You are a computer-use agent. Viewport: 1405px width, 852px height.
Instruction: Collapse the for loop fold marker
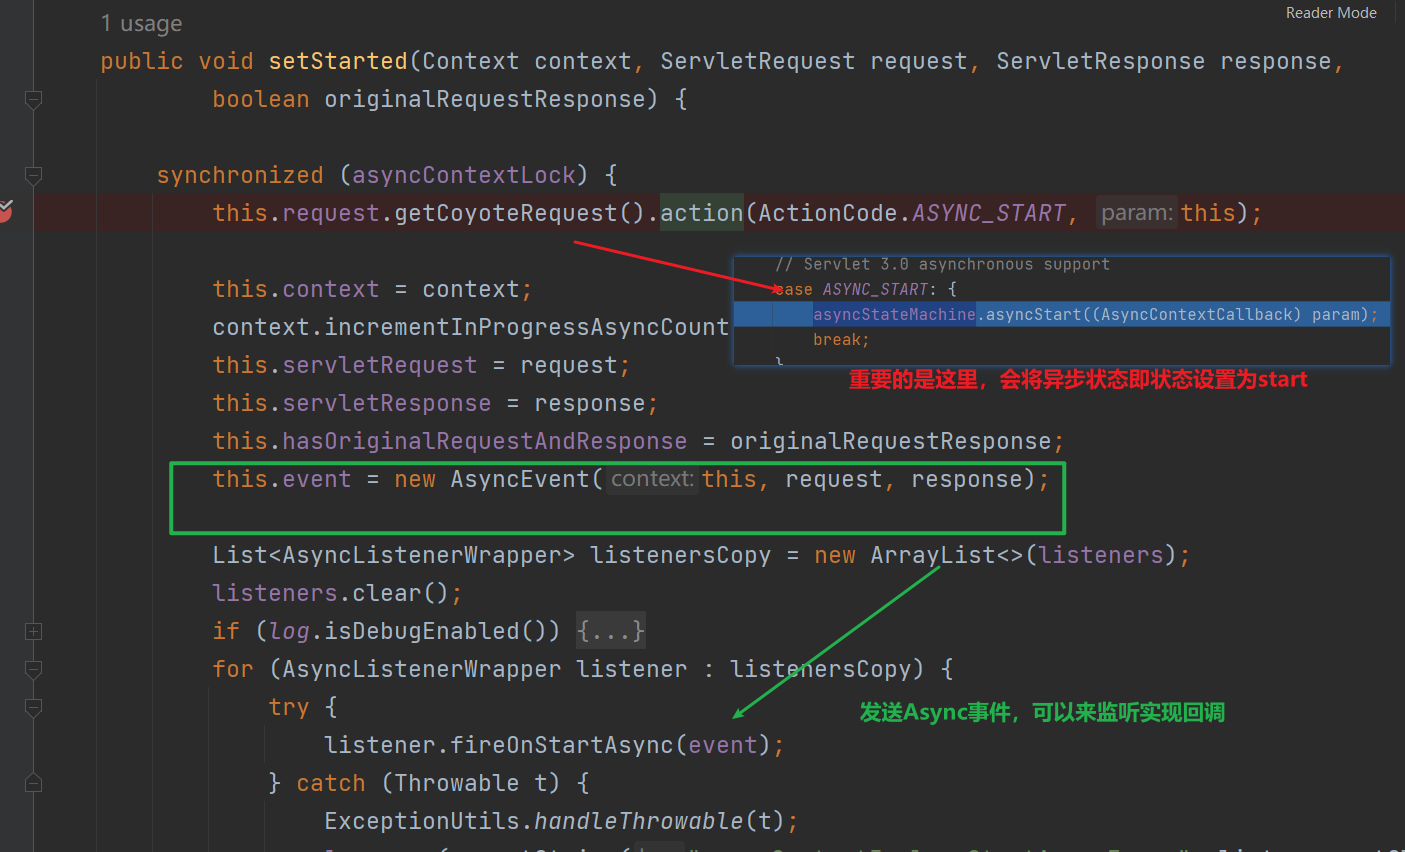(33, 669)
